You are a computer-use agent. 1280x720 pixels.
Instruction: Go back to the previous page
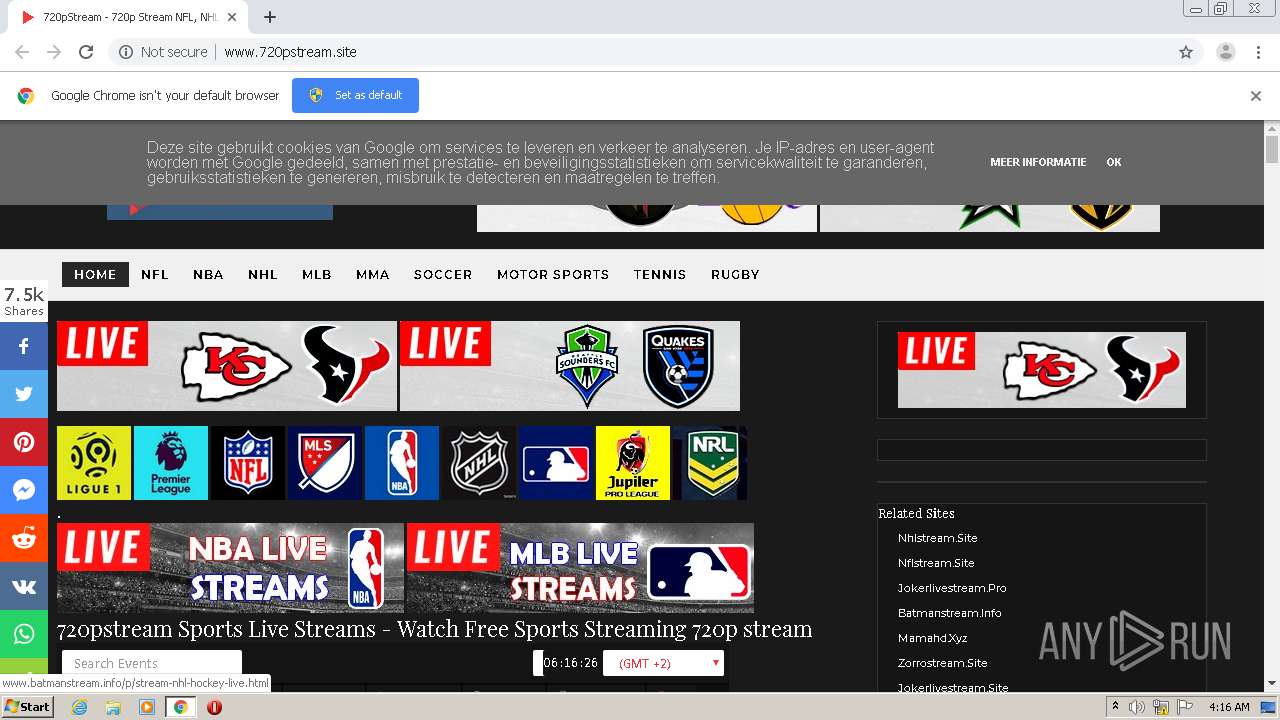tap(22, 52)
